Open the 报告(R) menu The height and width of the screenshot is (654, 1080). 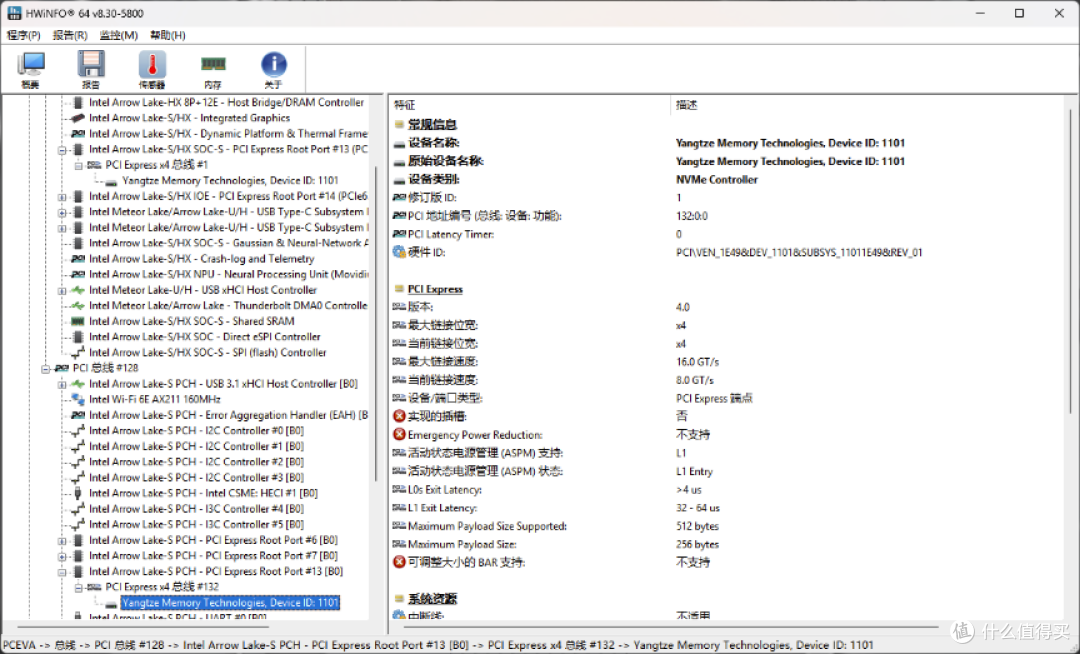pos(70,35)
